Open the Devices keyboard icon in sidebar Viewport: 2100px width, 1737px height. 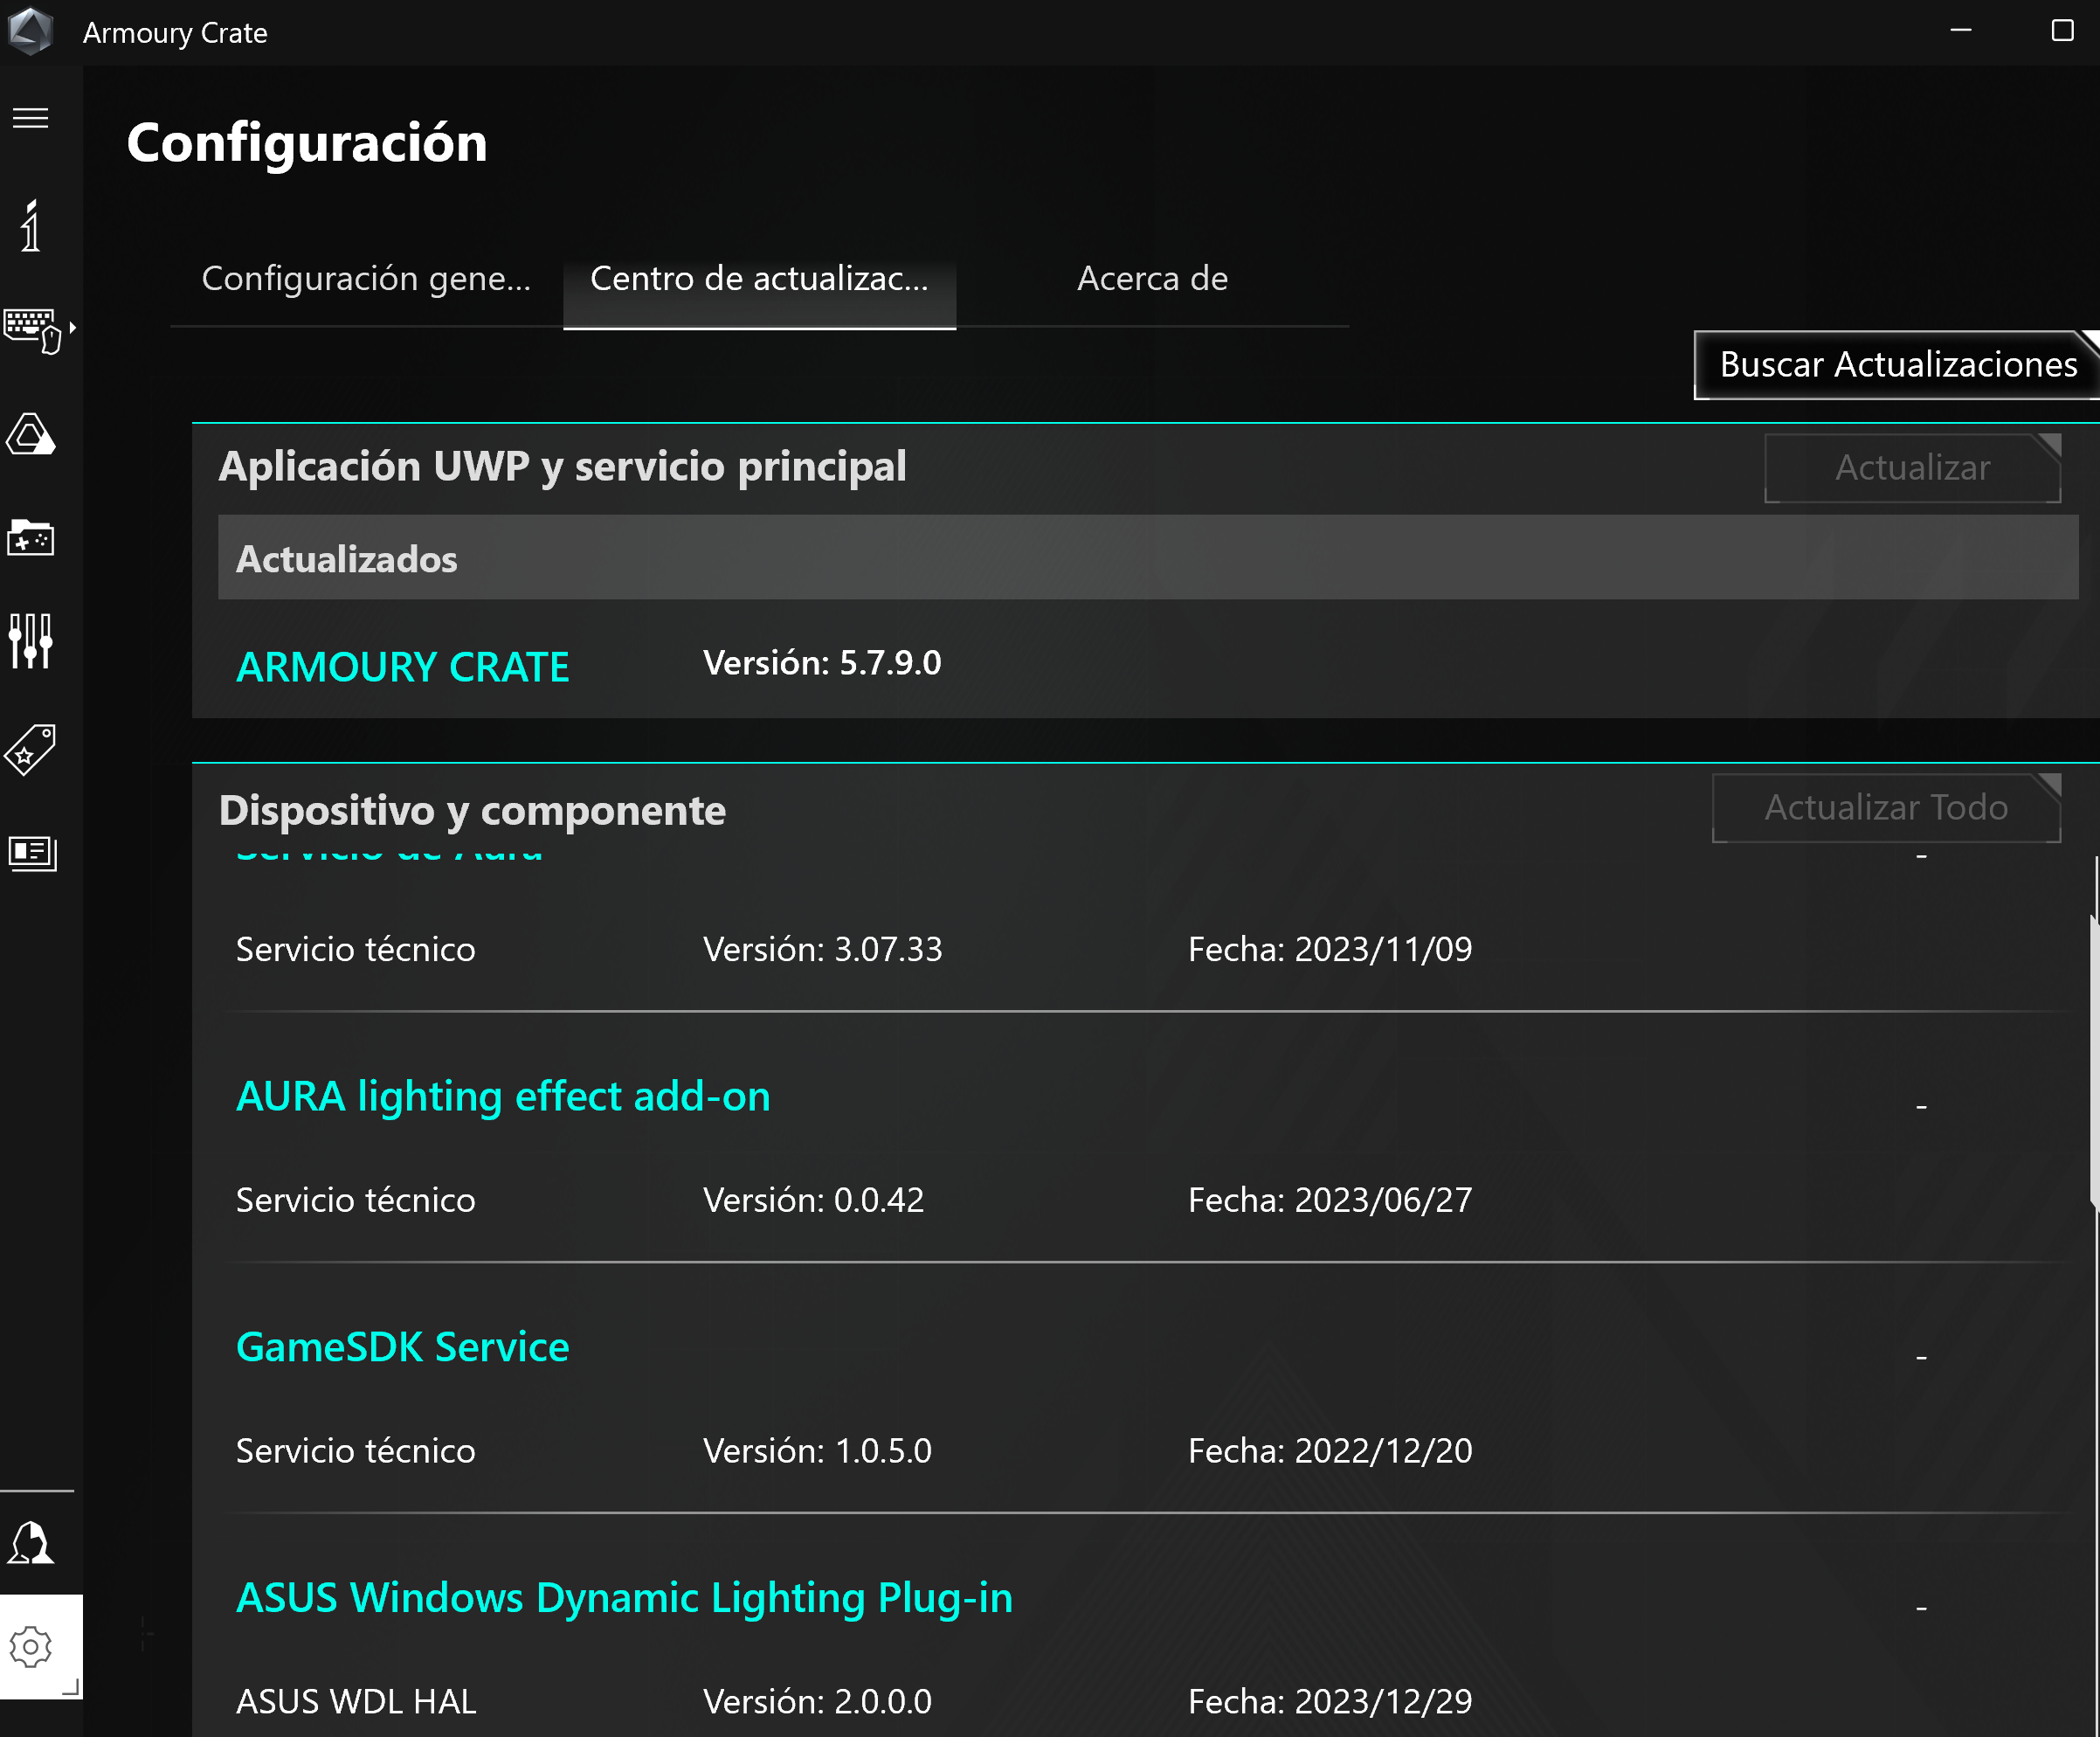click(x=32, y=330)
